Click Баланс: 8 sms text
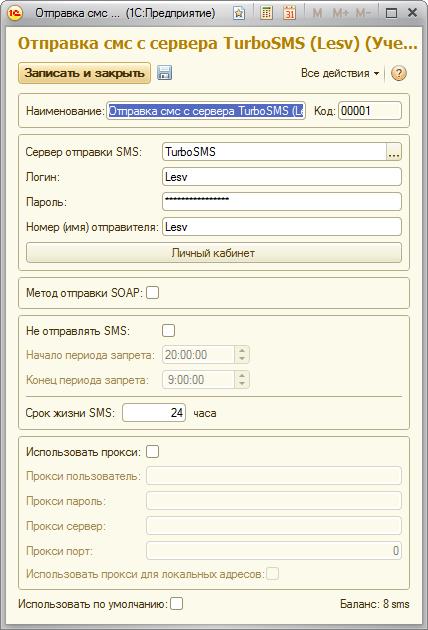 pos(375,604)
